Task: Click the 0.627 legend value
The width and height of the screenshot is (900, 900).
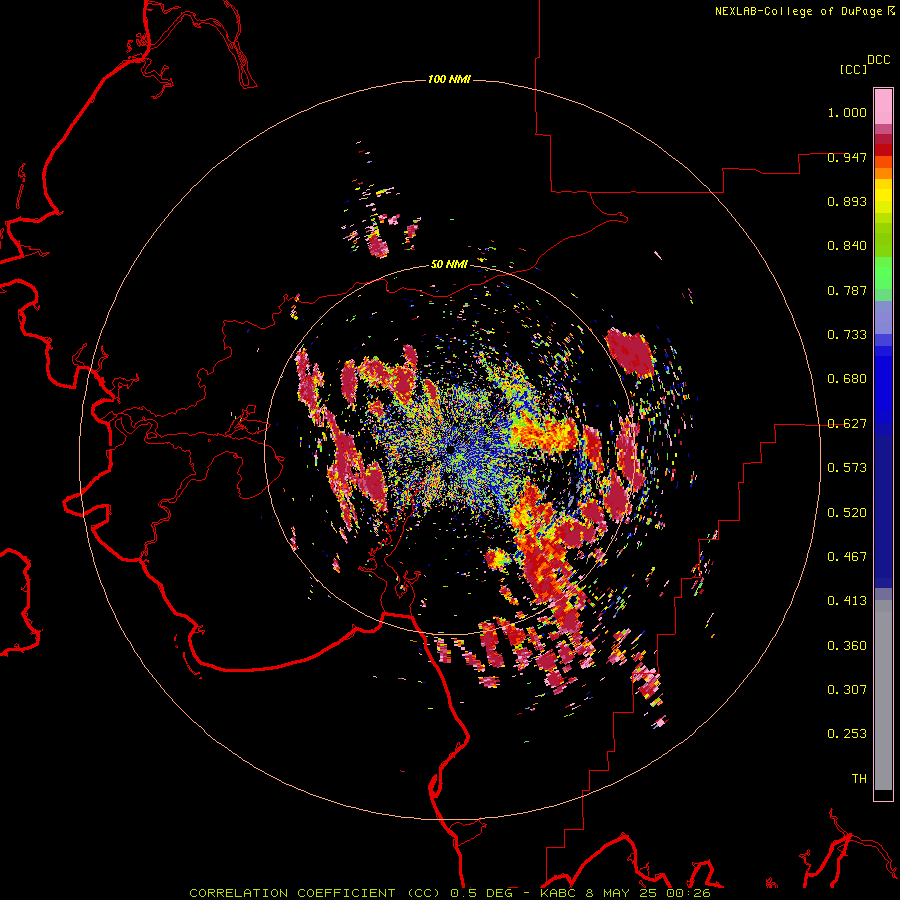Action: (847, 424)
